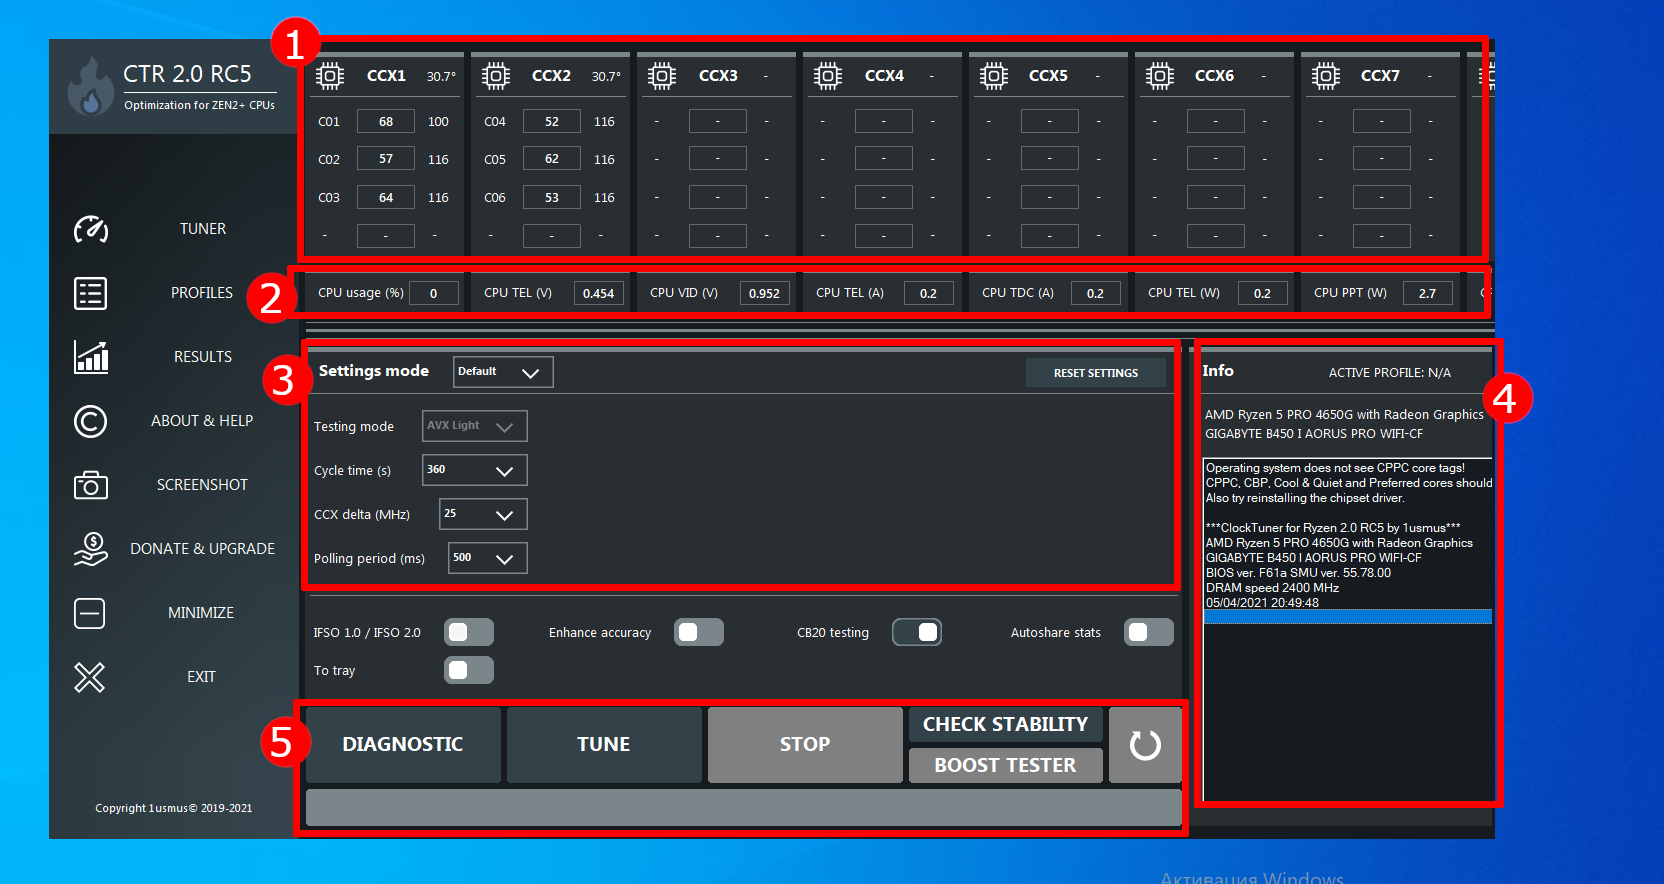
Task: Click the CPU TEL (V) value 0.454
Action: coord(599,293)
